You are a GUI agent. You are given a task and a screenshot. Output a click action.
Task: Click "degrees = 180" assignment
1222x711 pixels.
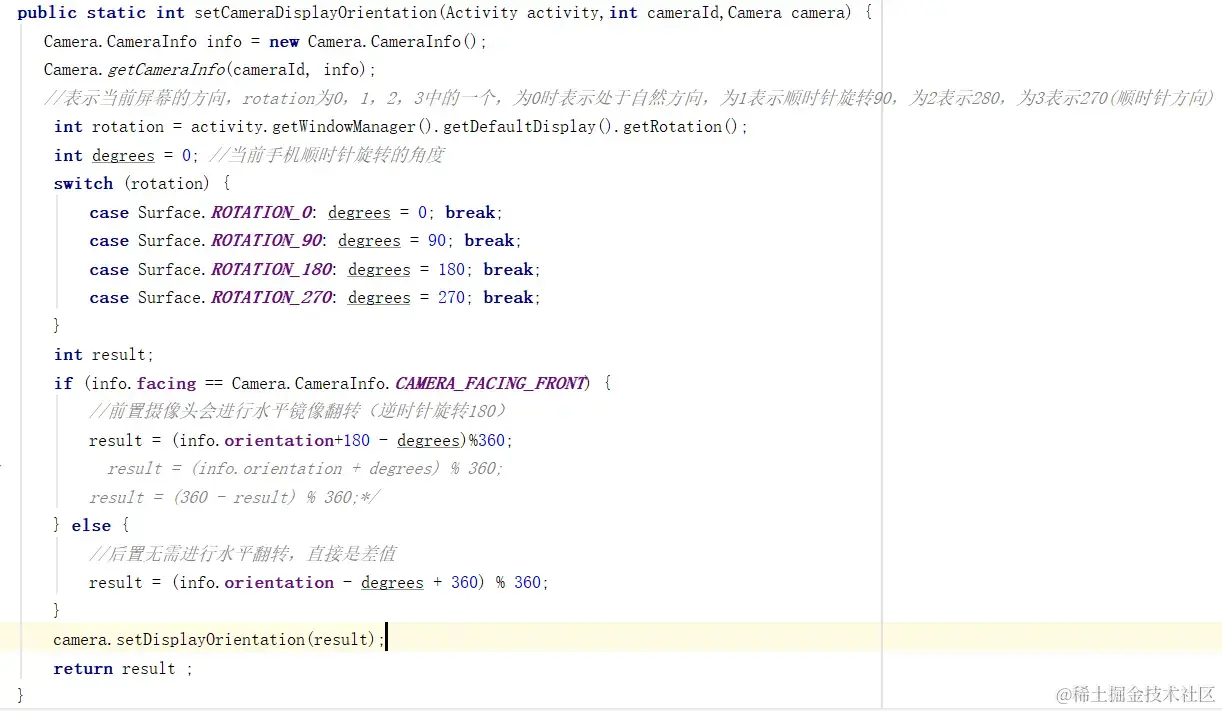click(406, 269)
